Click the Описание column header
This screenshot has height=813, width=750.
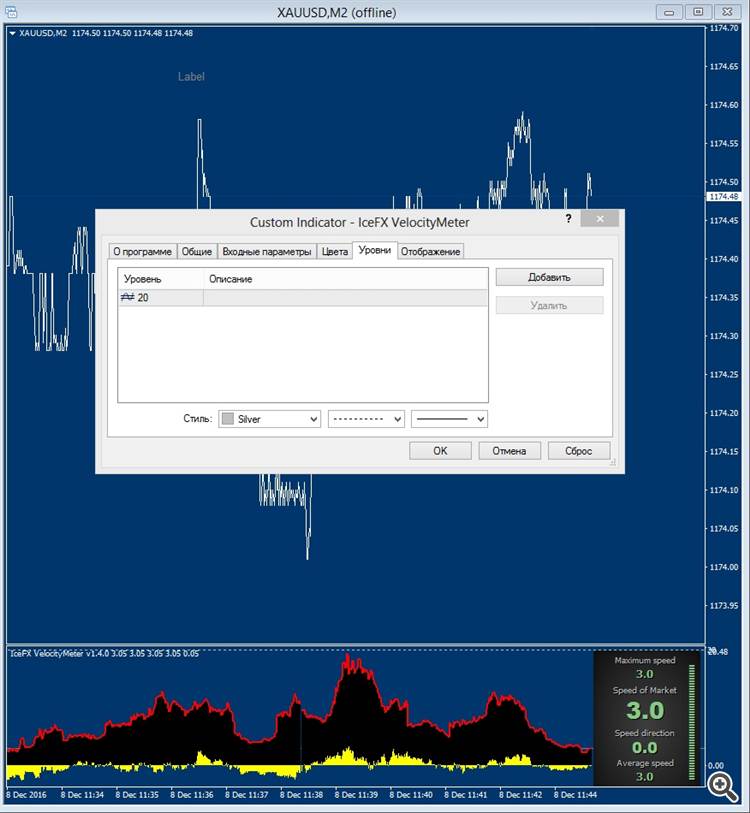pyautogui.click(x=345, y=279)
